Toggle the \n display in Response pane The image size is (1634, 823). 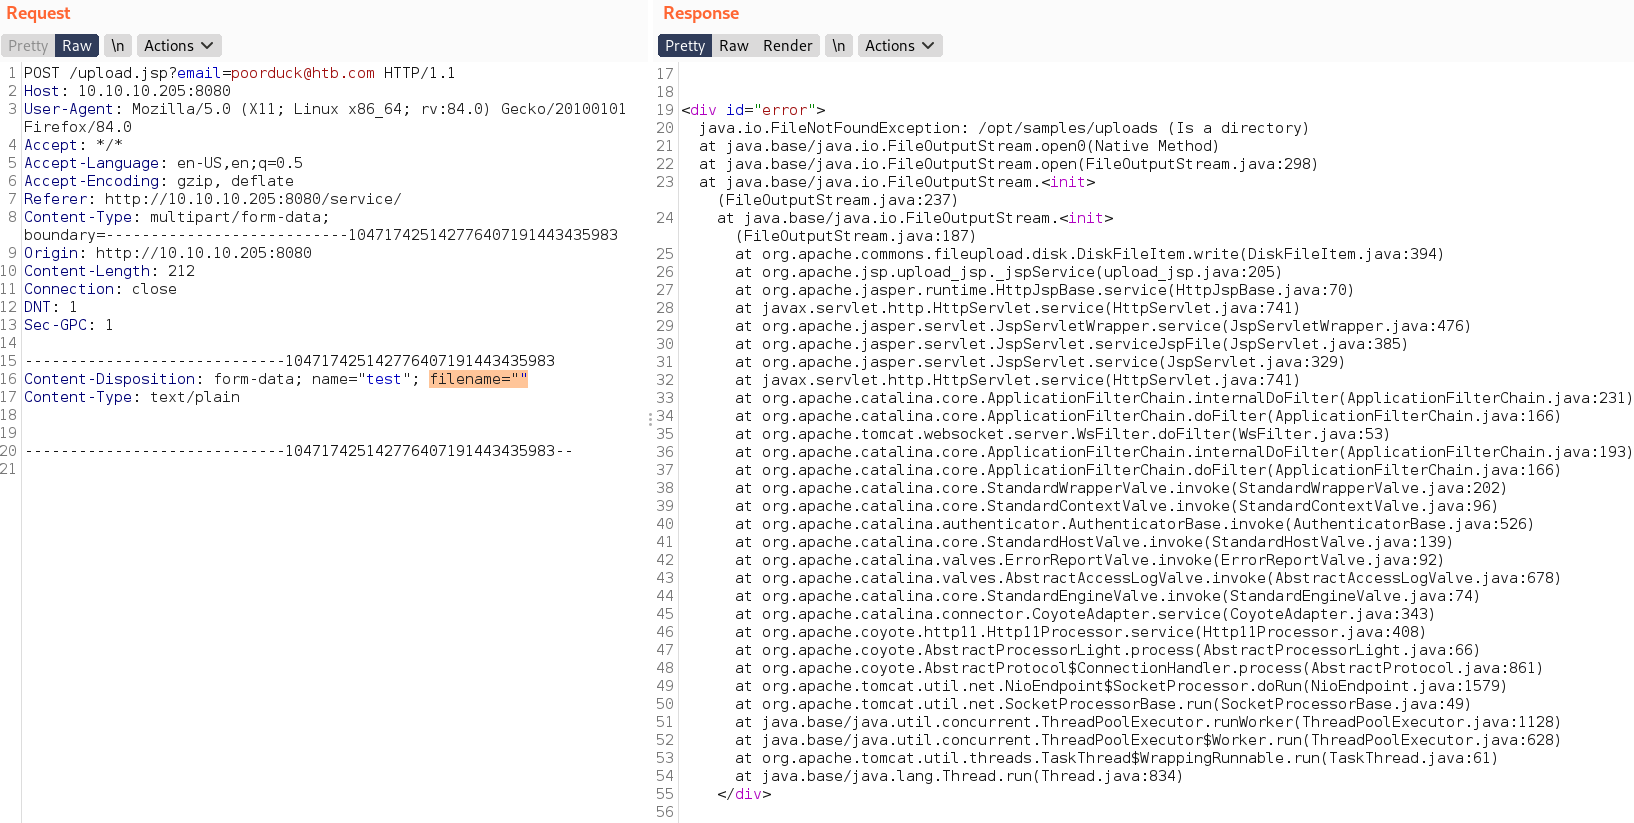[839, 46]
